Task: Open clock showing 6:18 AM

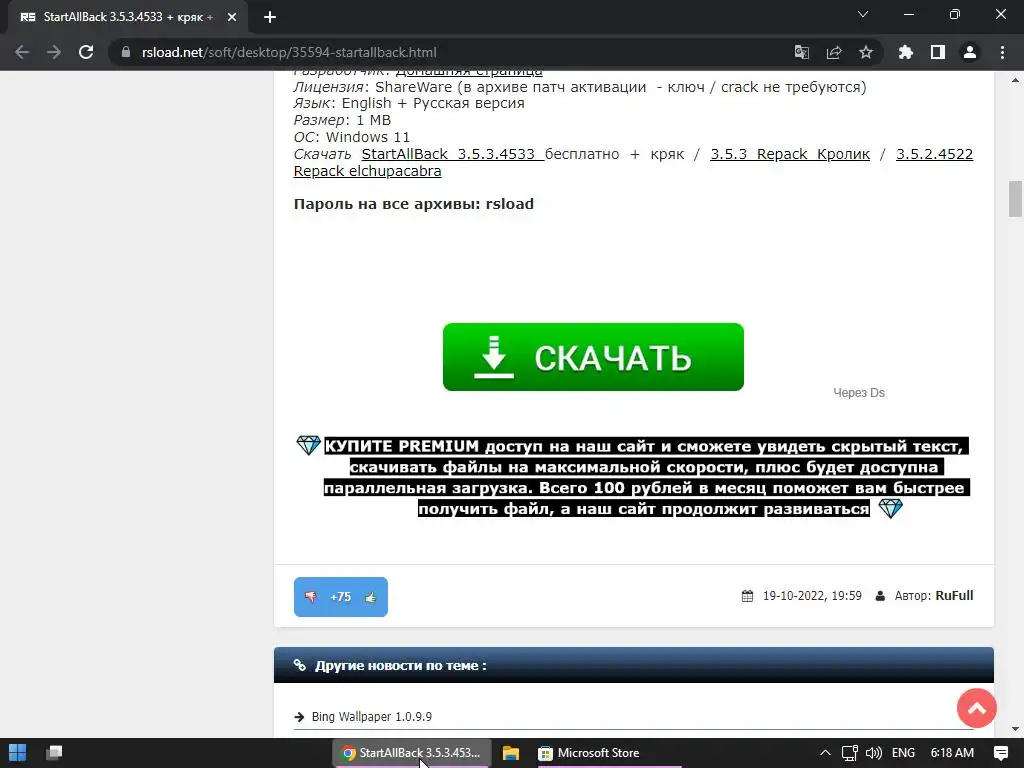Action: [952, 753]
